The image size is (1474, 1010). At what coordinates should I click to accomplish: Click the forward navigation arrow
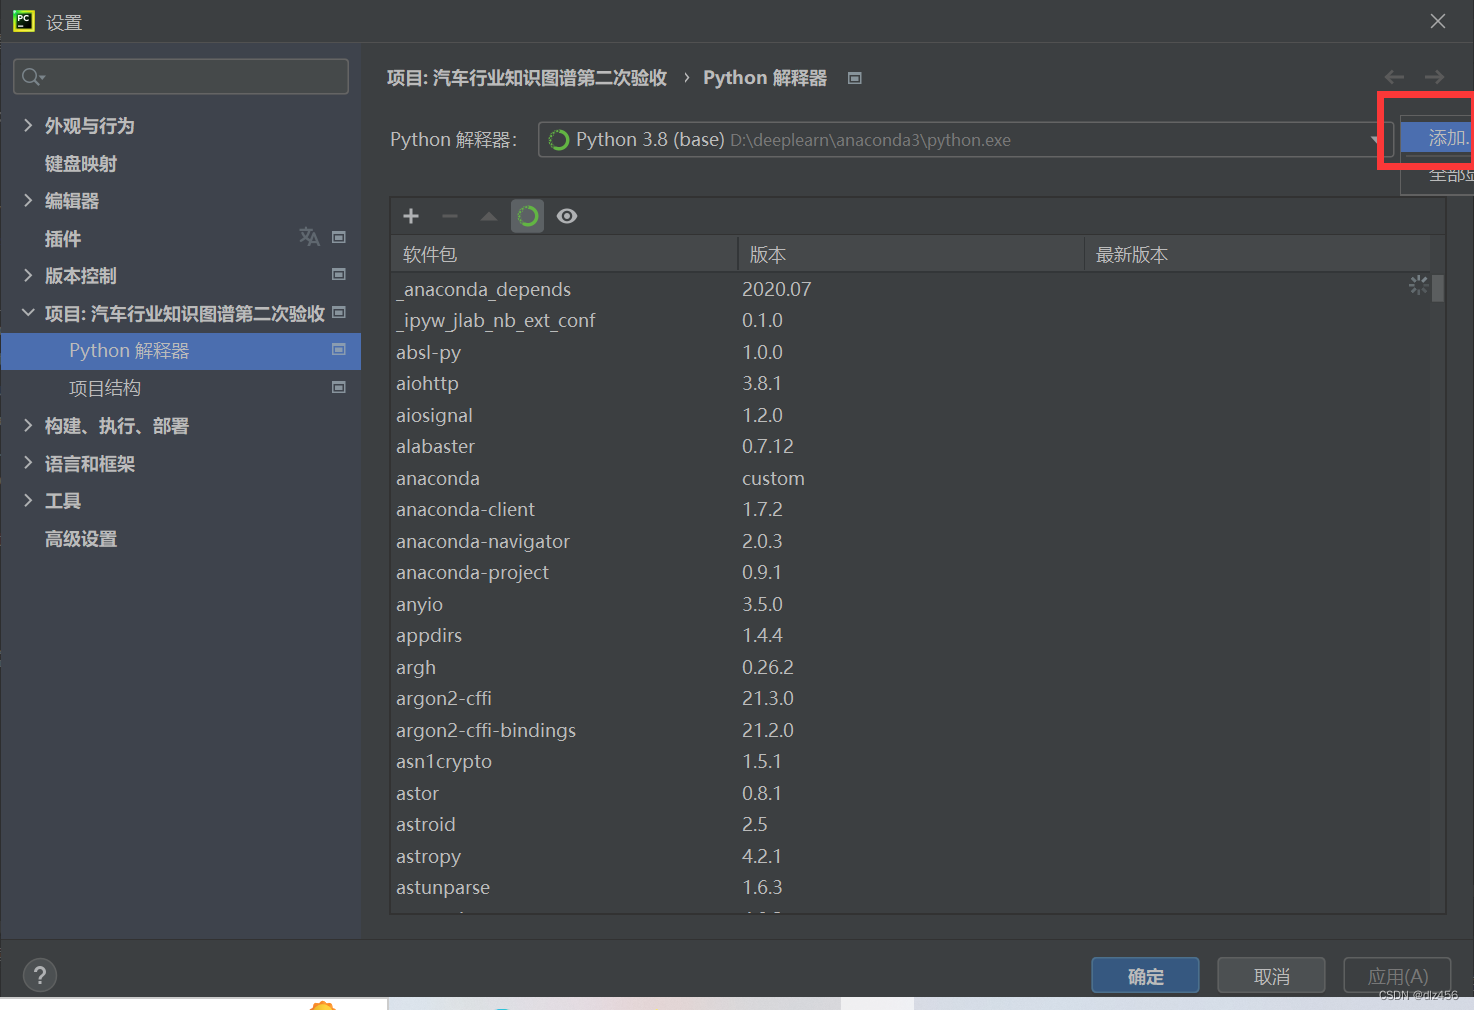coord(1434,77)
